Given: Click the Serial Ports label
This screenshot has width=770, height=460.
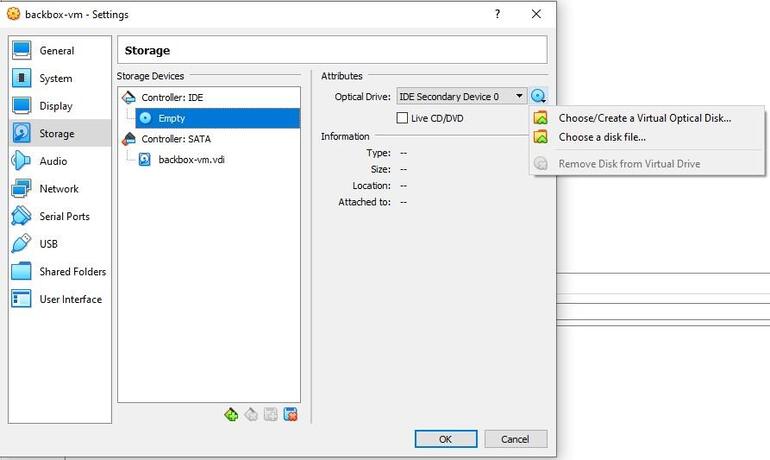Looking at the screenshot, I should pos(64,216).
